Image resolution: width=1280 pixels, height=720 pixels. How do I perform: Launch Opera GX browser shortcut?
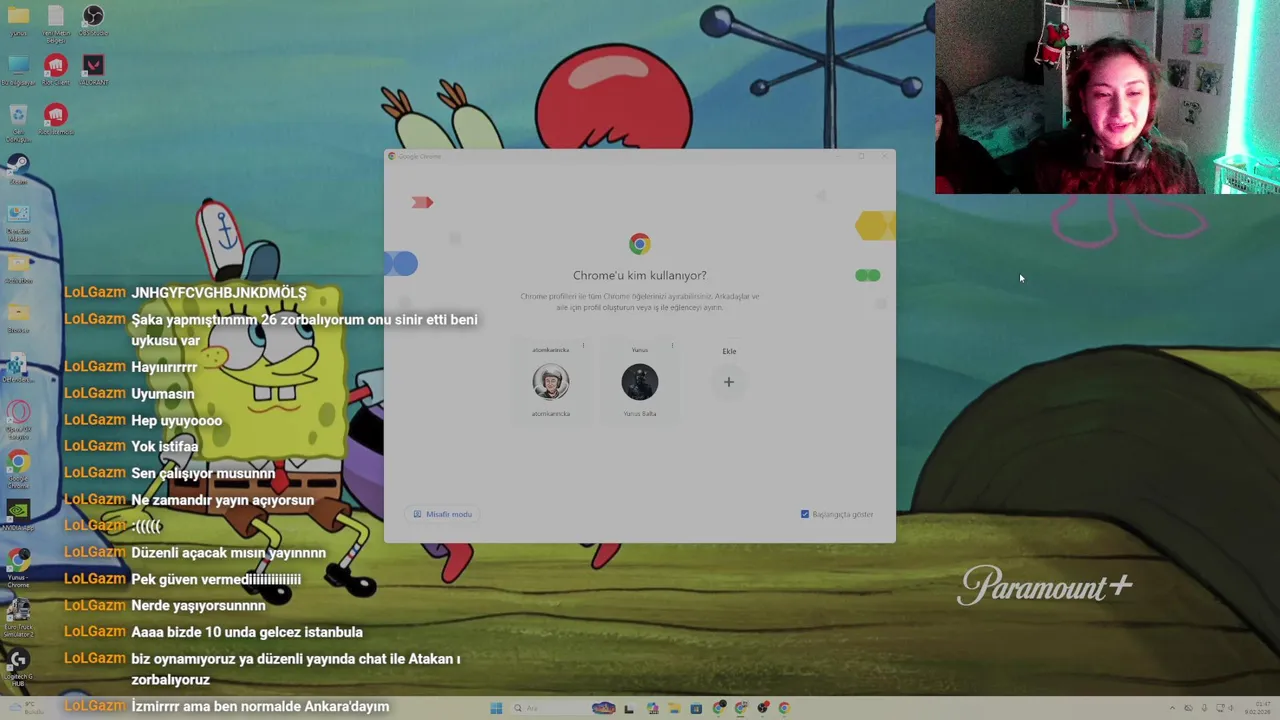pyautogui.click(x=18, y=419)
